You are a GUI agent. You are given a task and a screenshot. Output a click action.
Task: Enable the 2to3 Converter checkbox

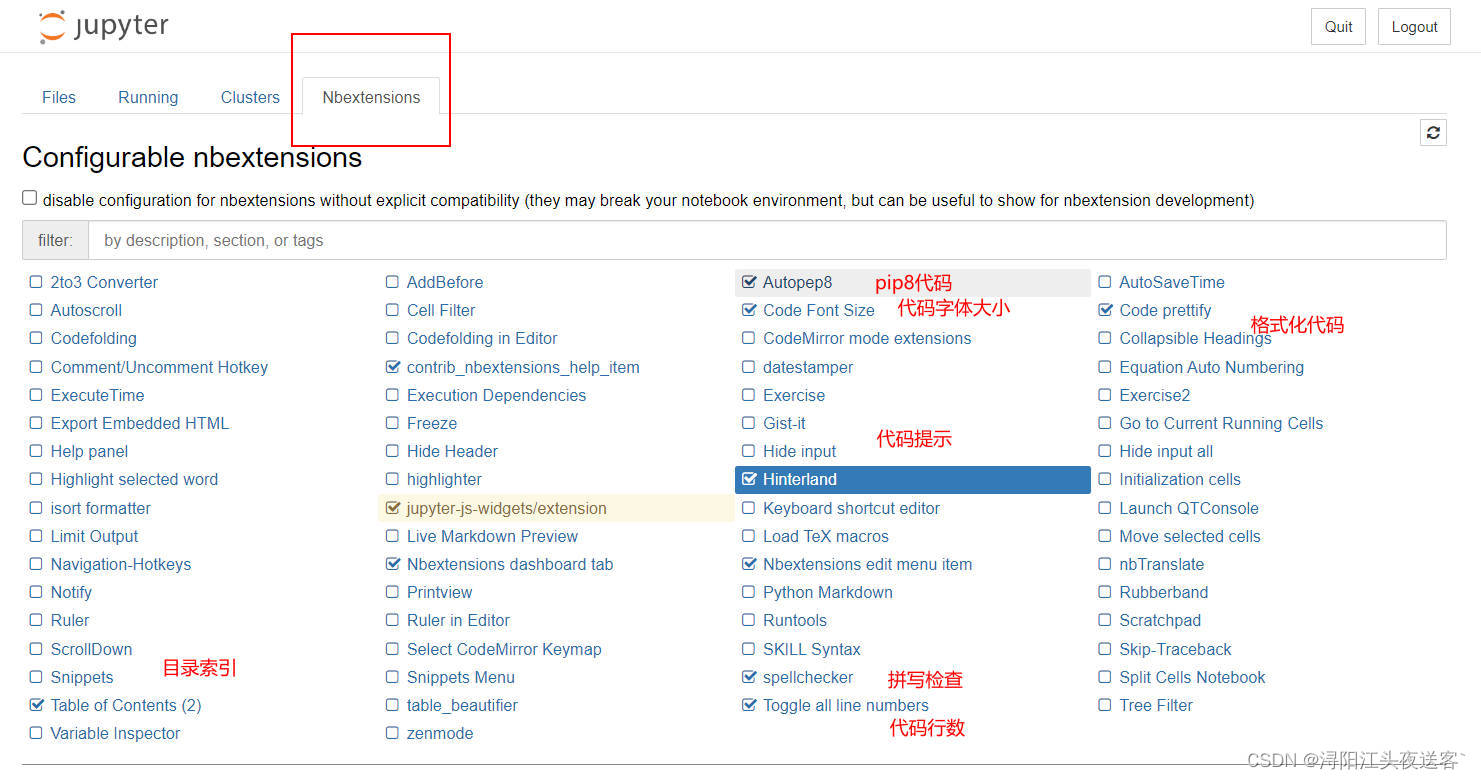pos(36,282)
